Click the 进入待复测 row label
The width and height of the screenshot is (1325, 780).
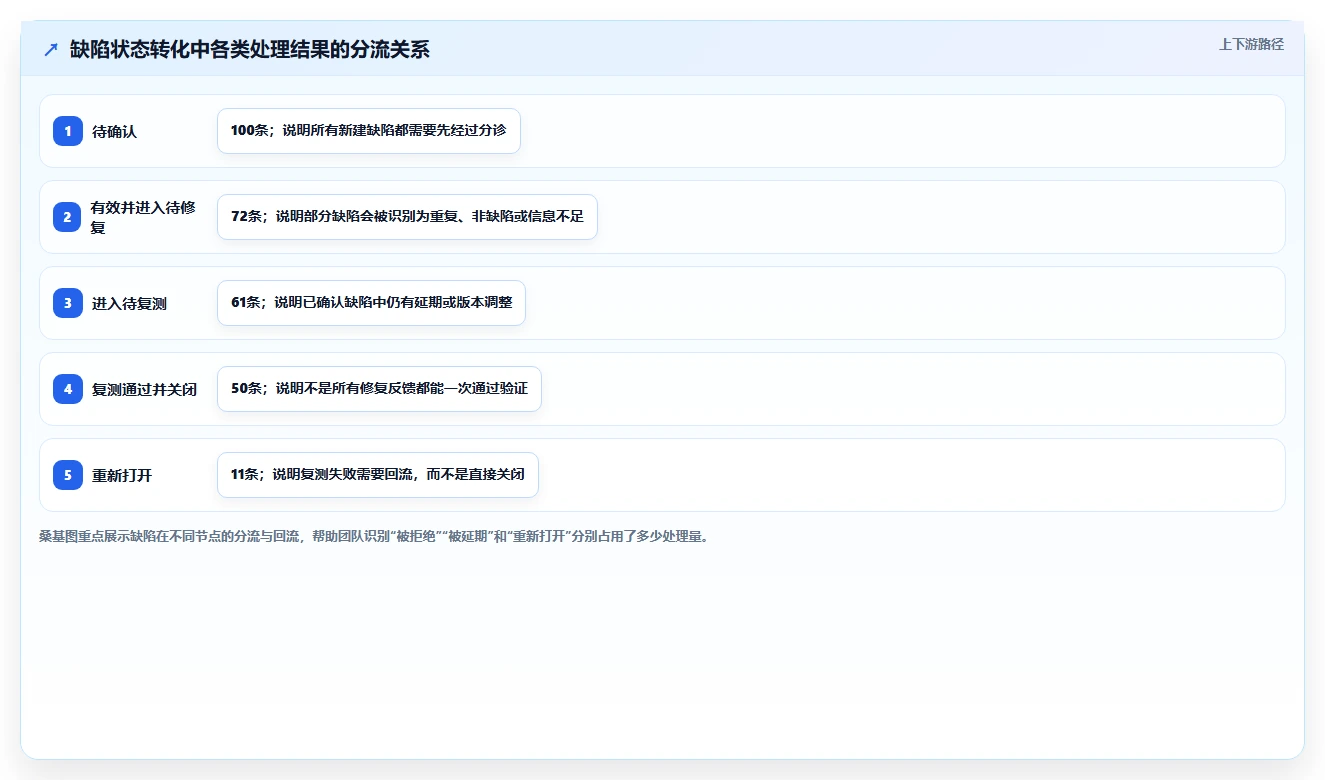129,303
